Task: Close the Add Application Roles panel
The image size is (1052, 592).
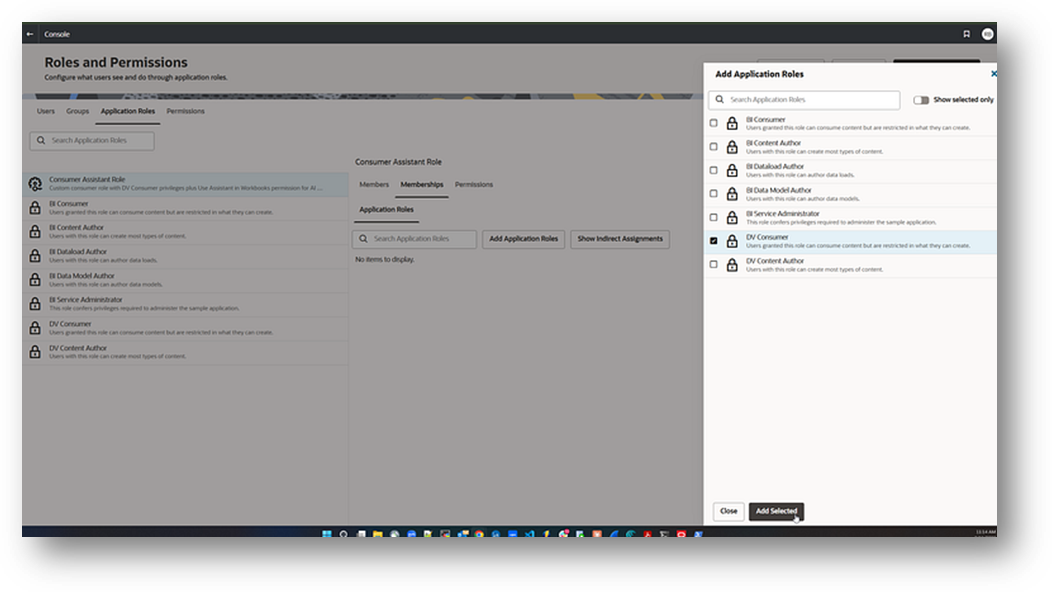Action: pos(994,74)
